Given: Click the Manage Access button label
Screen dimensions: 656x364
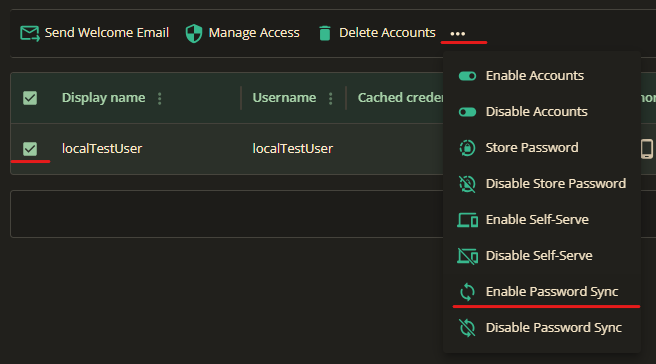Looking at the screenshot, I should click(254, 33).
